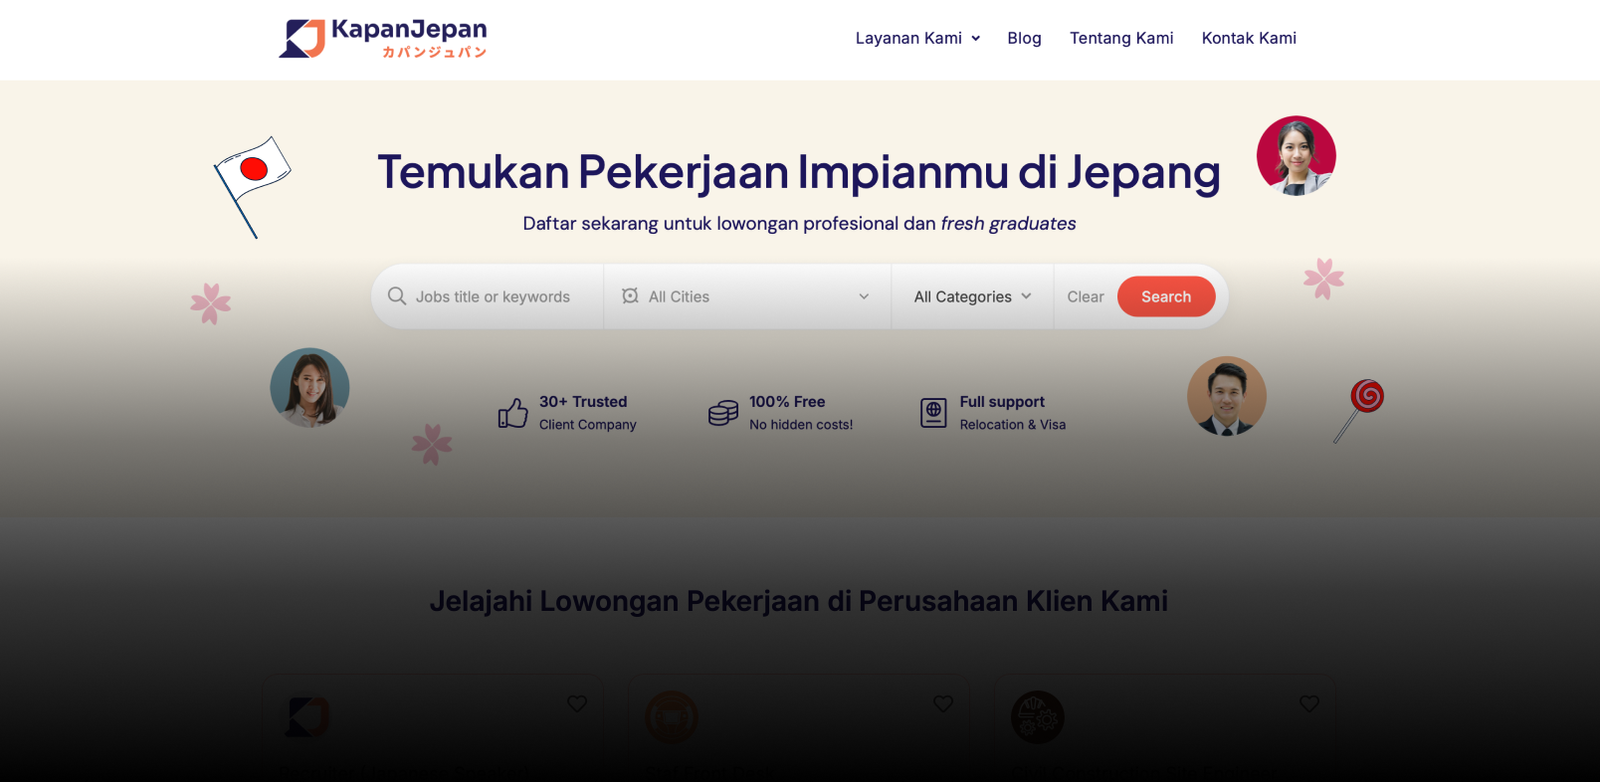
Task: Click the thumbs-up trusted client icon
Action: click(x=513, y=413)
